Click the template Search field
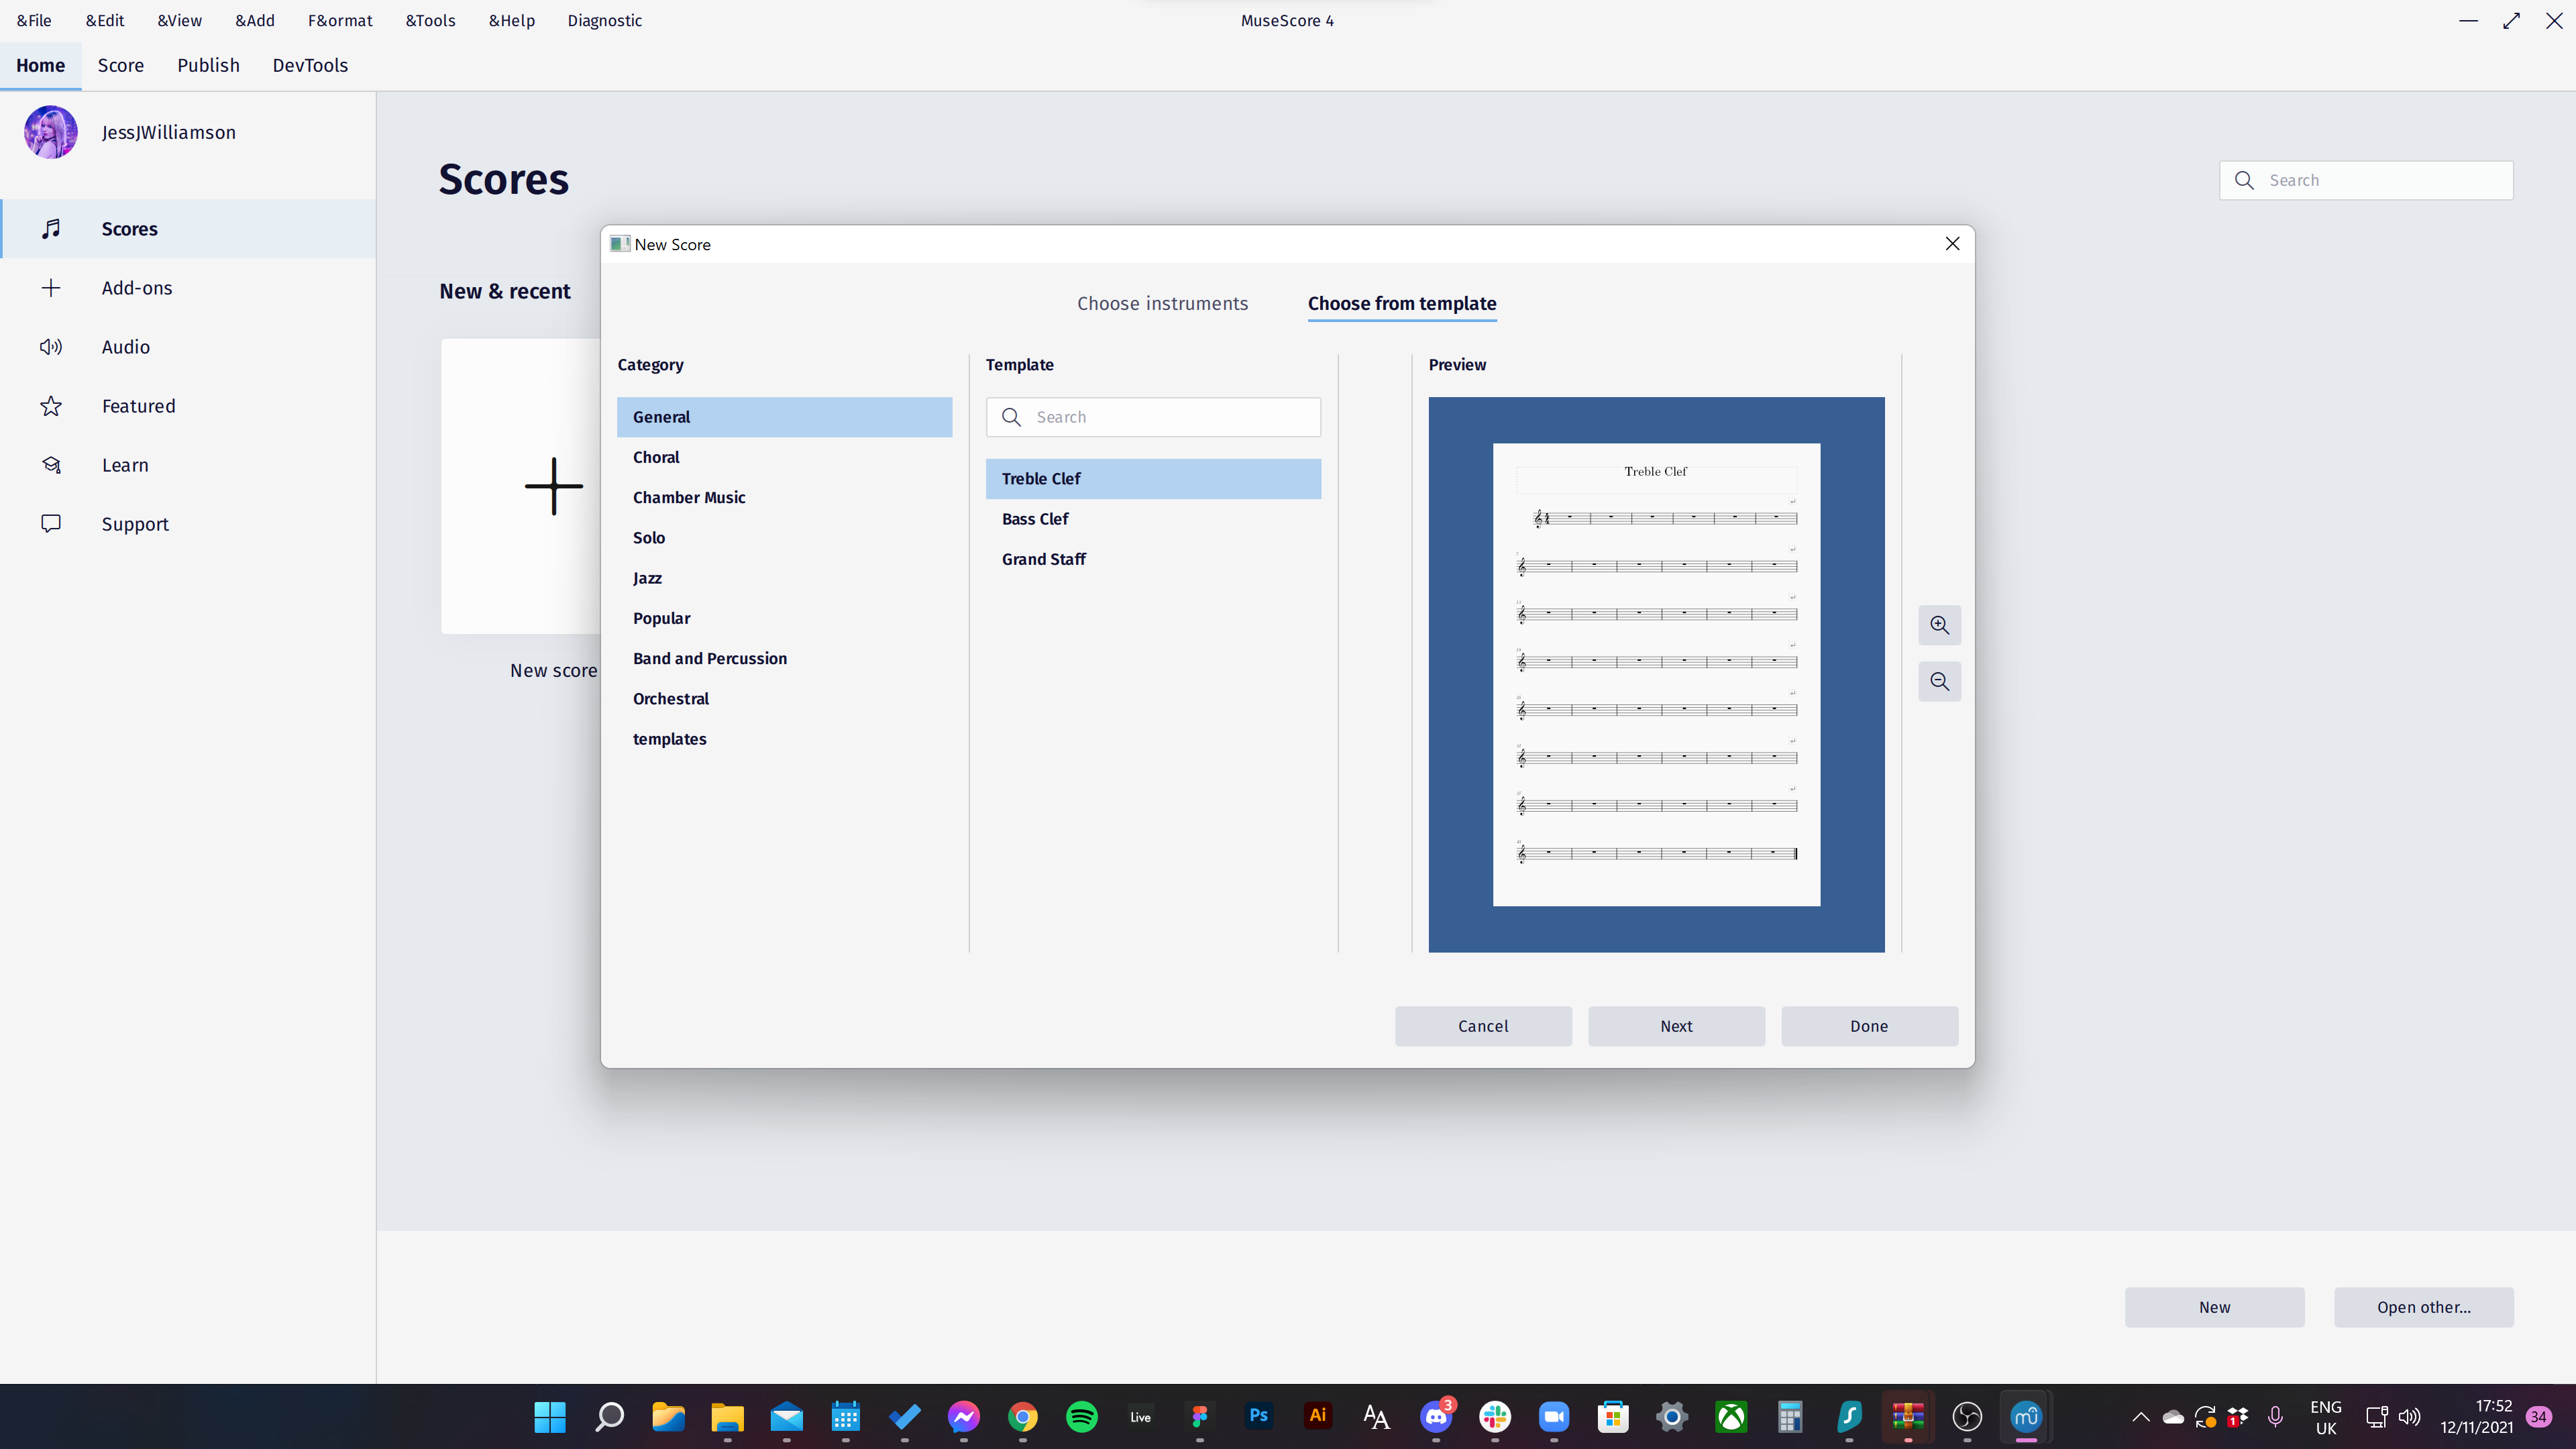The width and height of the screenshot is (2576, 1449). (x=1152, y=417)
